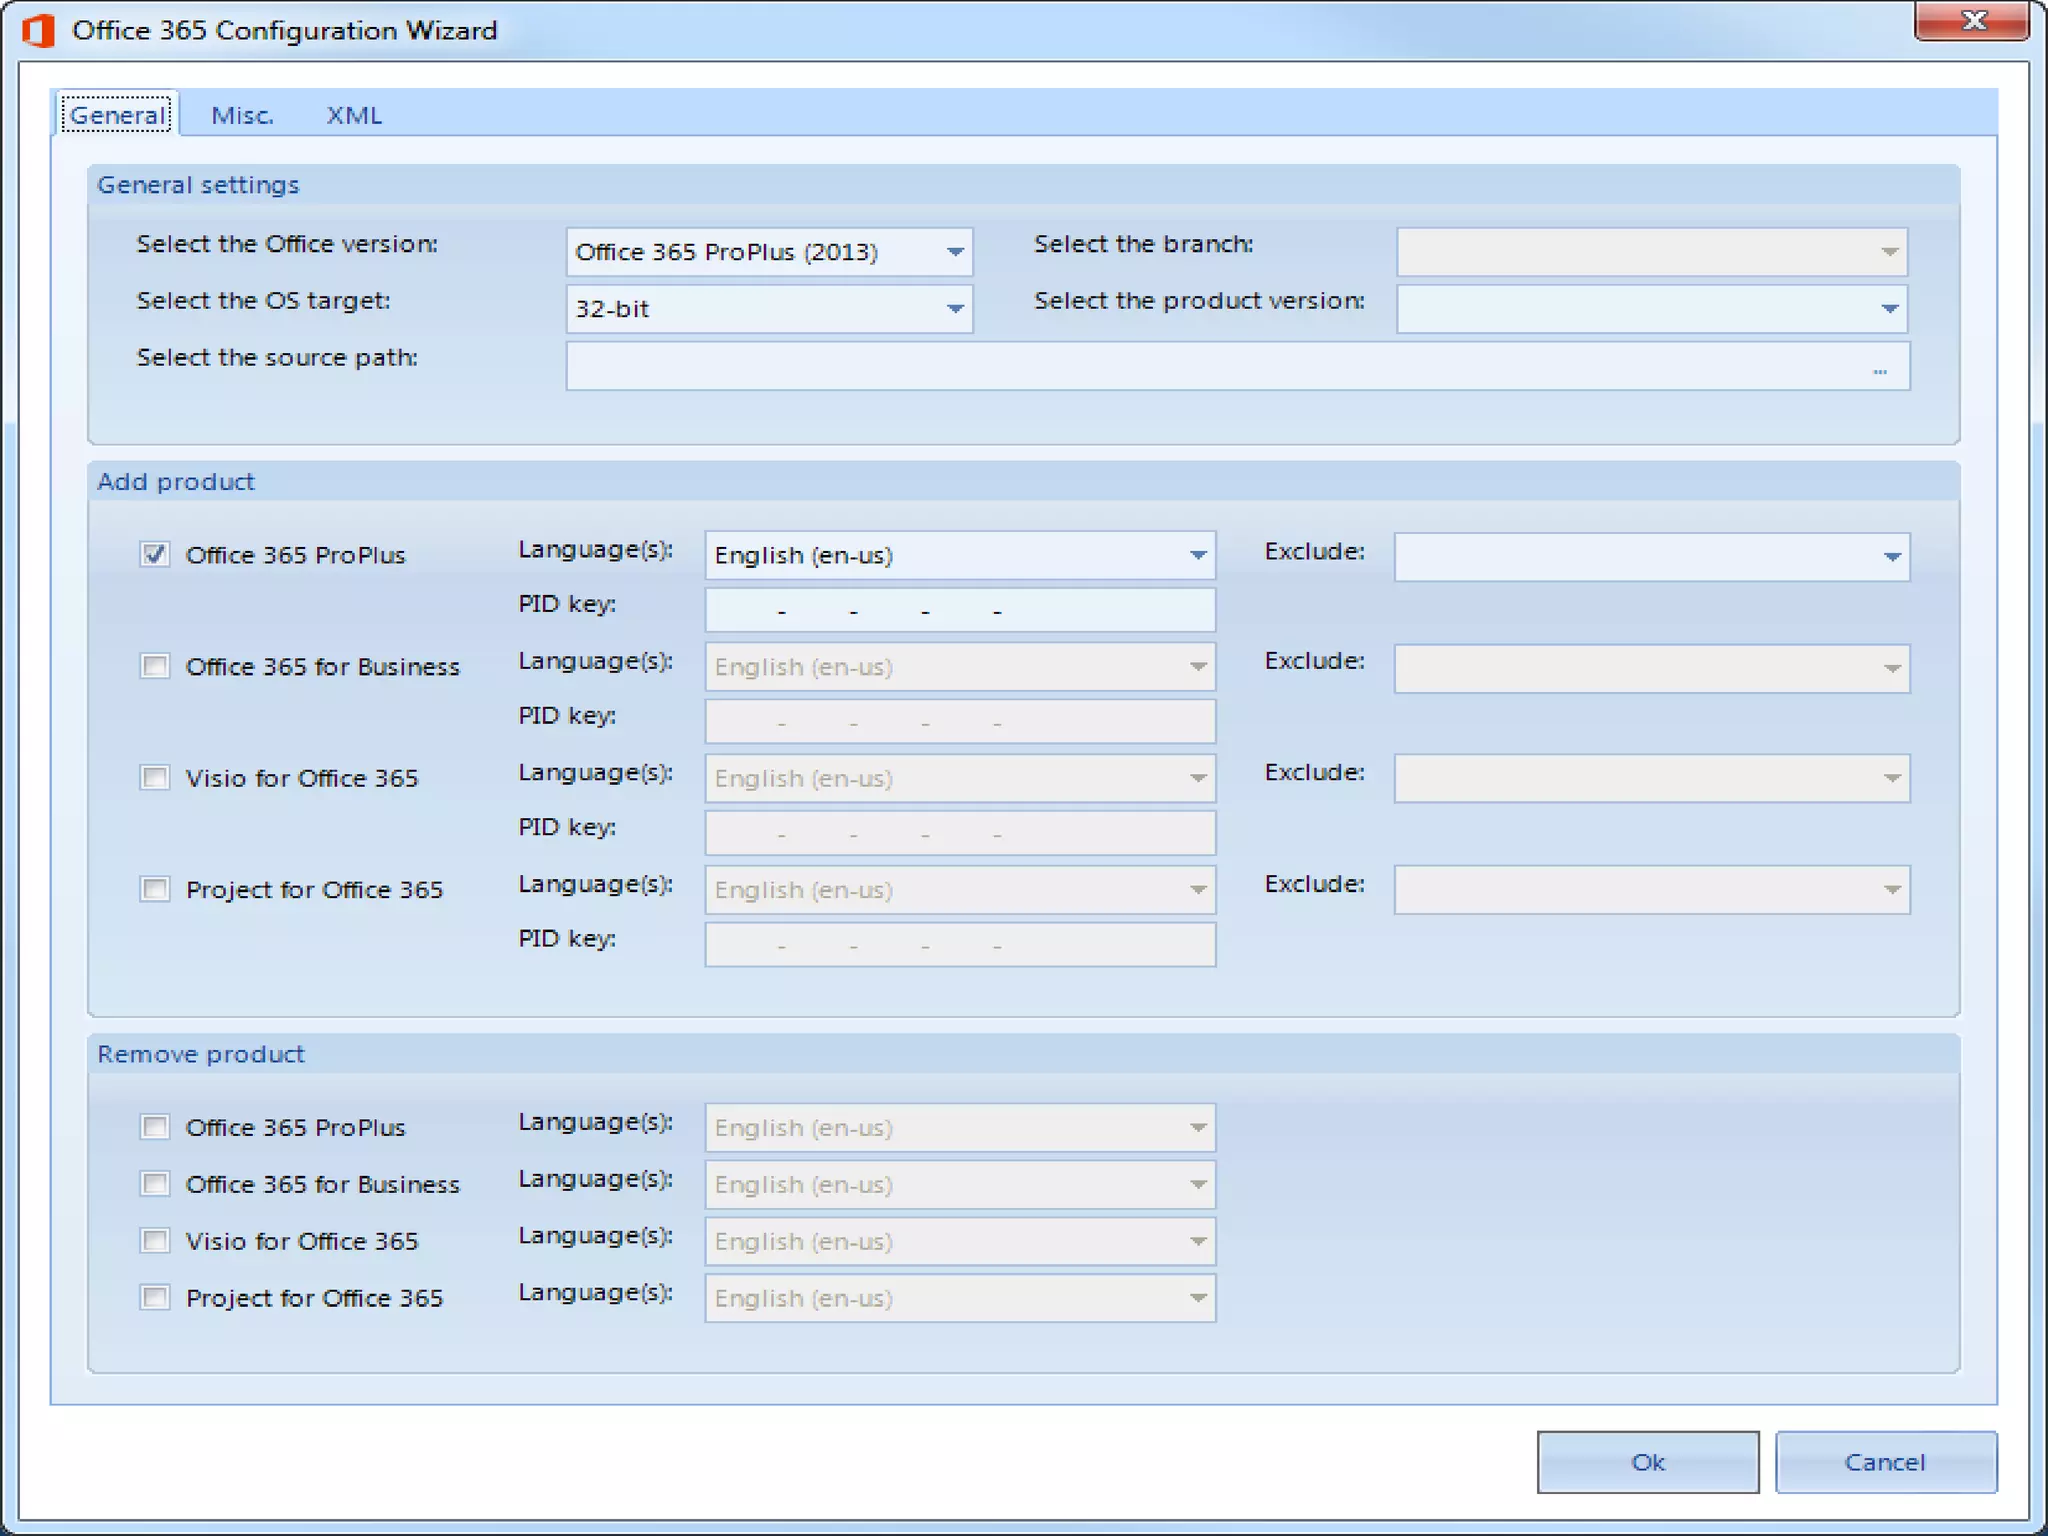Open the XML tab

[354, 115]
